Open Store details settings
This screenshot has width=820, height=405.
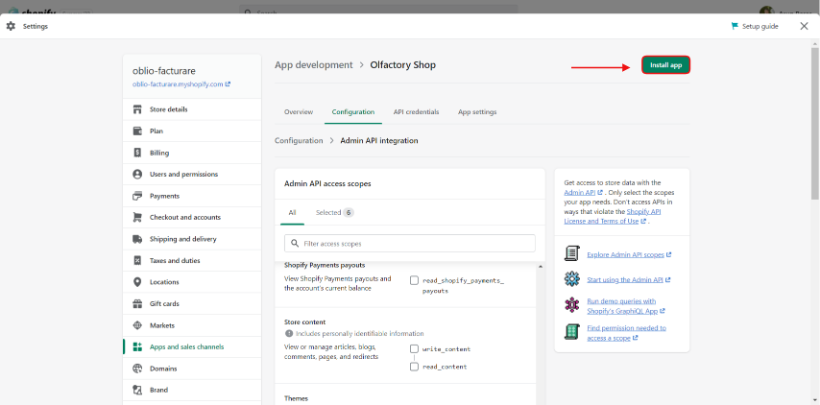(192, 109)
